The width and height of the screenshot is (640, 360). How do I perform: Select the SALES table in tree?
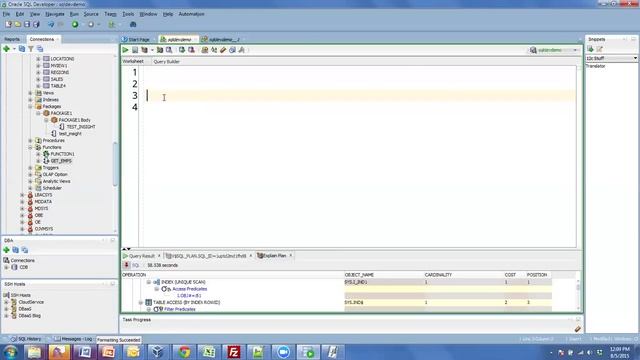point(57,79)
